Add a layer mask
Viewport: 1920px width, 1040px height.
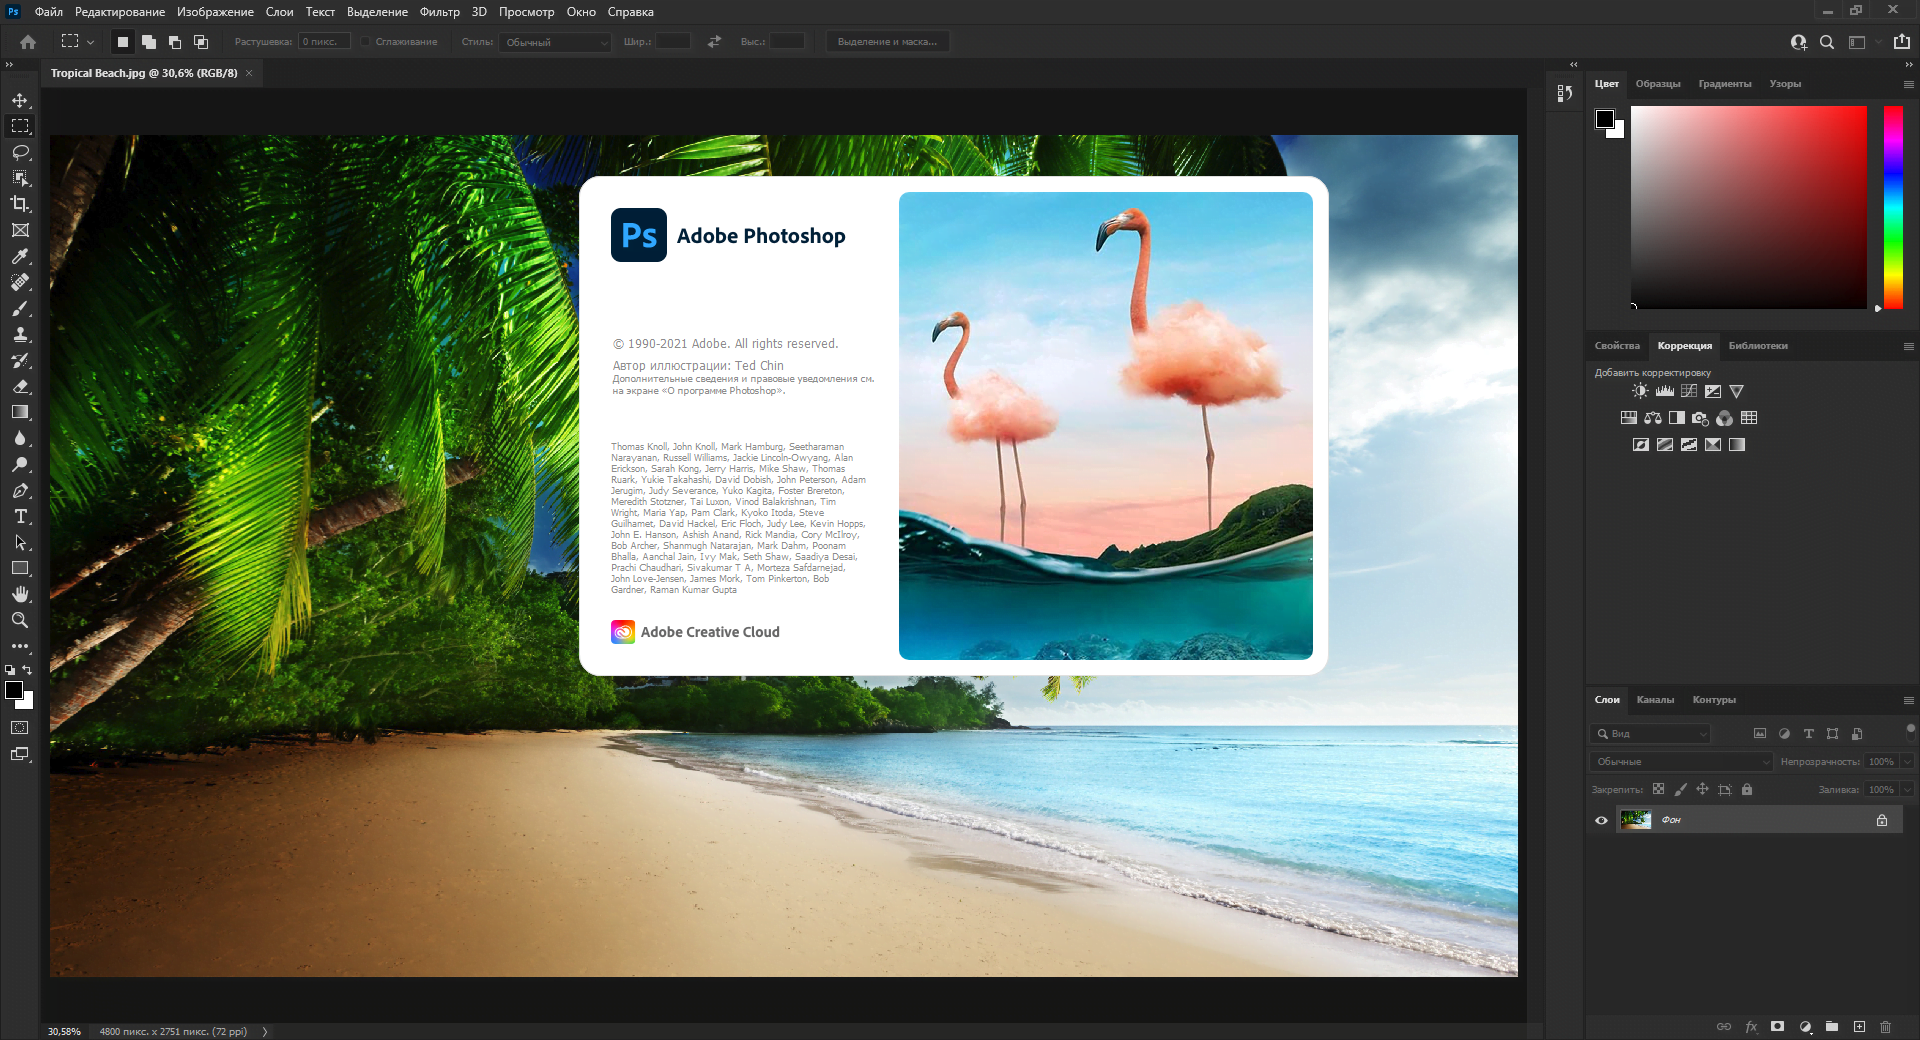coord(1777,1027)
